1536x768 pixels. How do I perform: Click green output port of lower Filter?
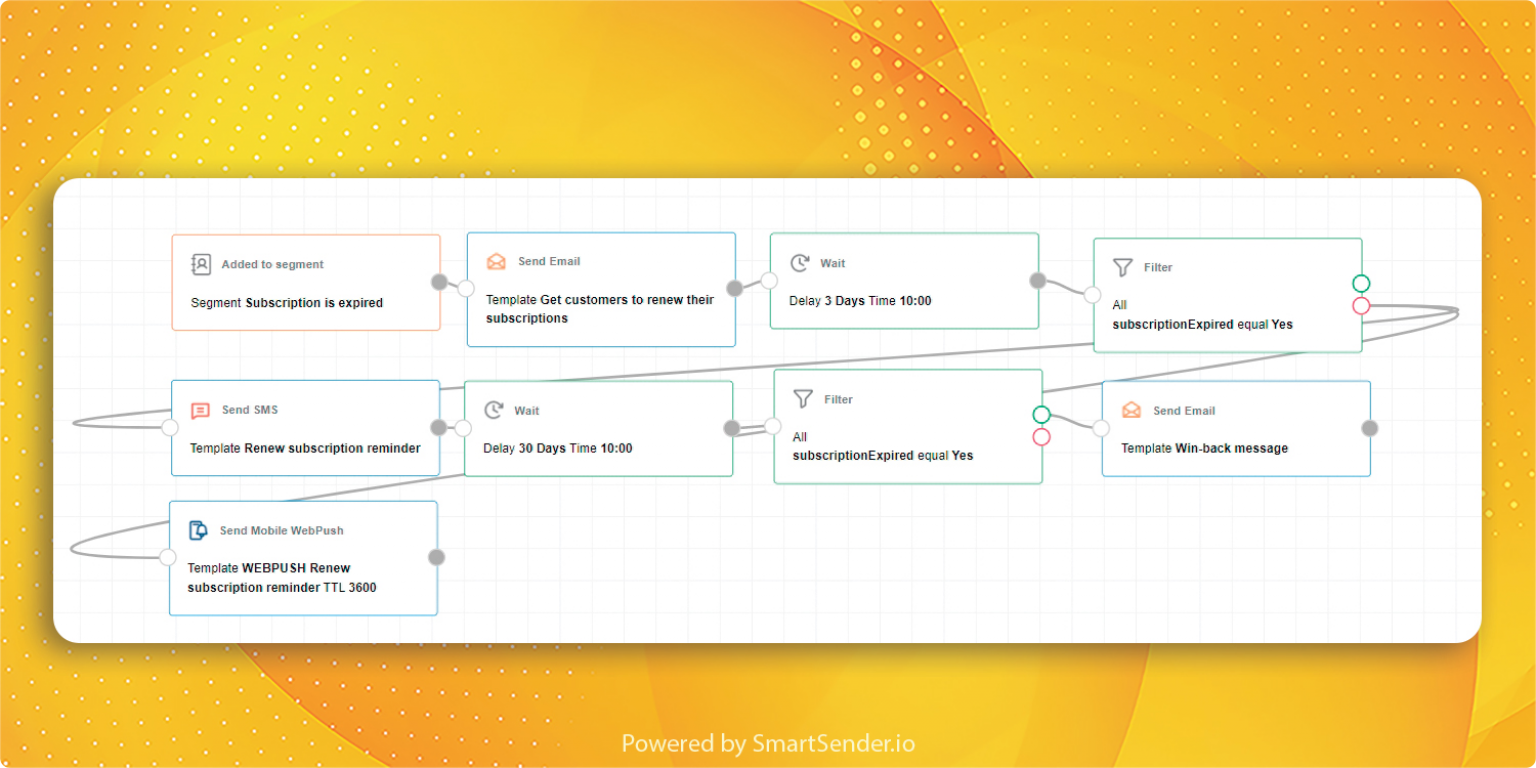click(x=1041, y=414)
